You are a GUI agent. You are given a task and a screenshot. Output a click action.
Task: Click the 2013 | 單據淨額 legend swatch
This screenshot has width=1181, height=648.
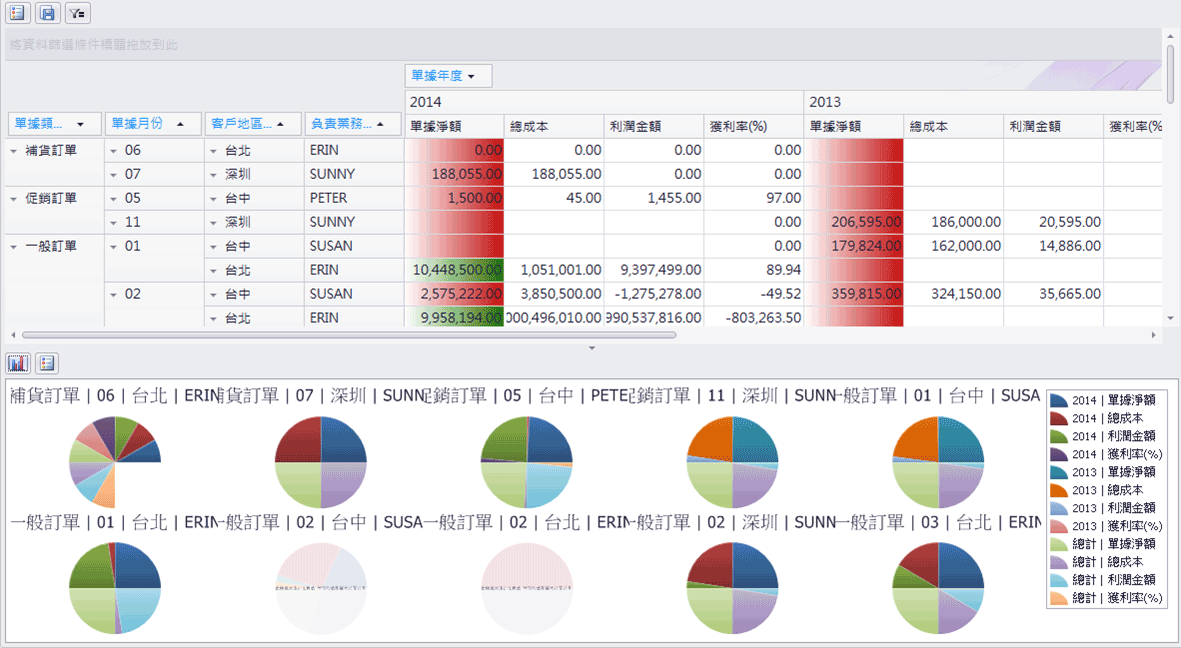(1059, 472)
